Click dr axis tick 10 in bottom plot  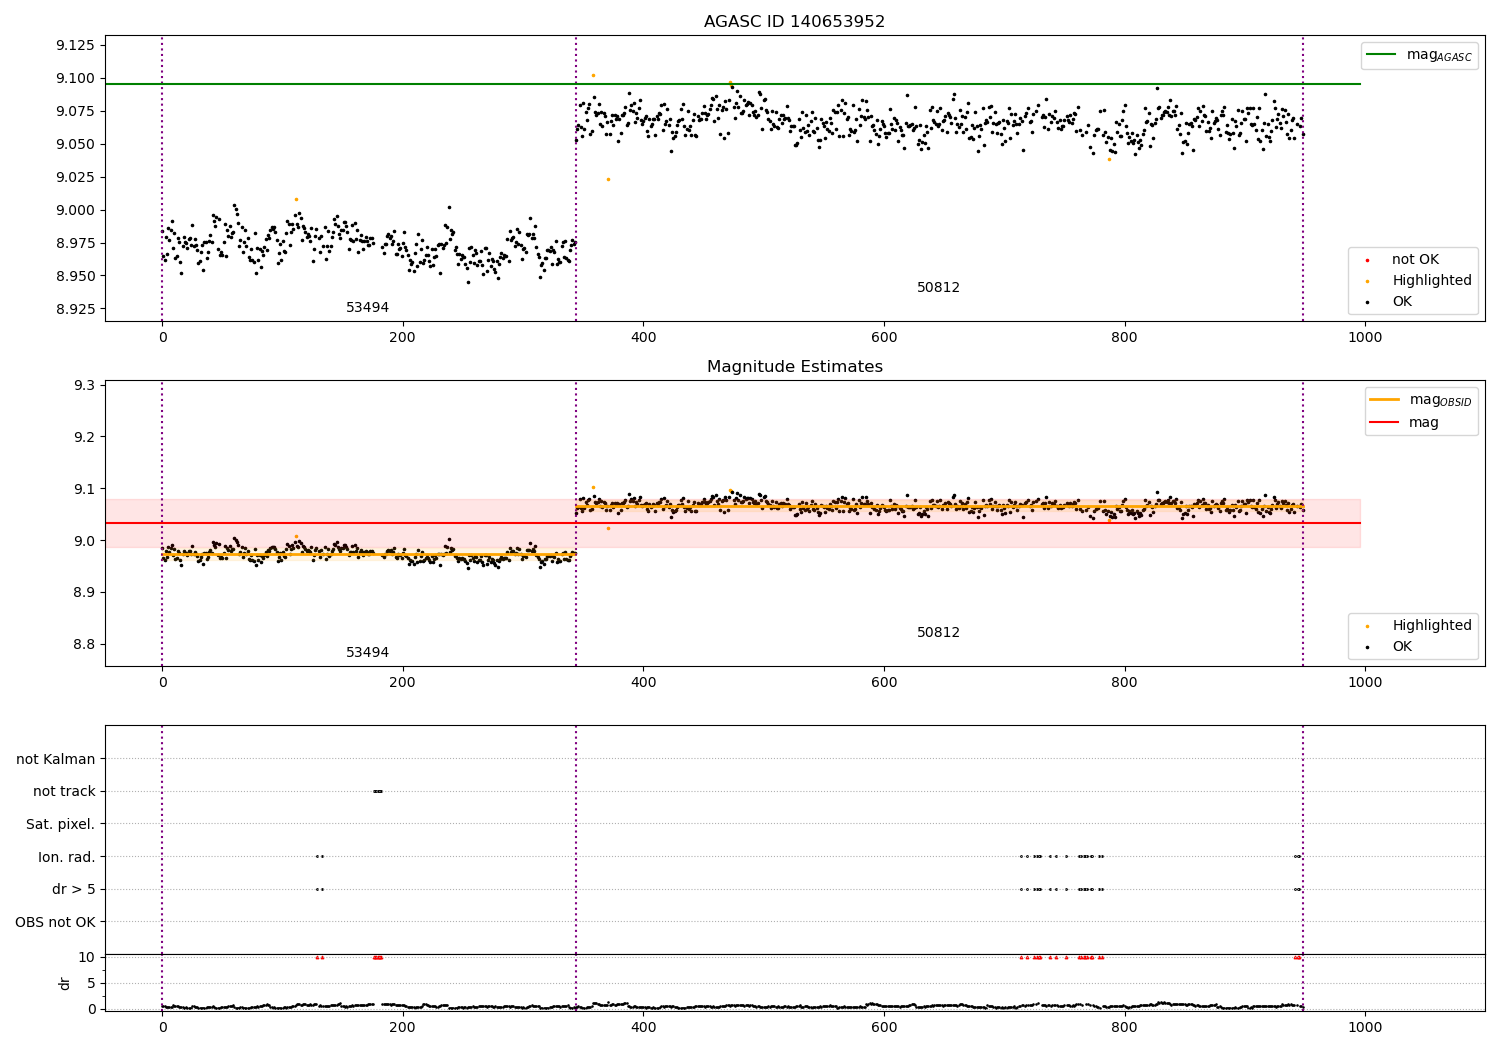click(87, 957)
